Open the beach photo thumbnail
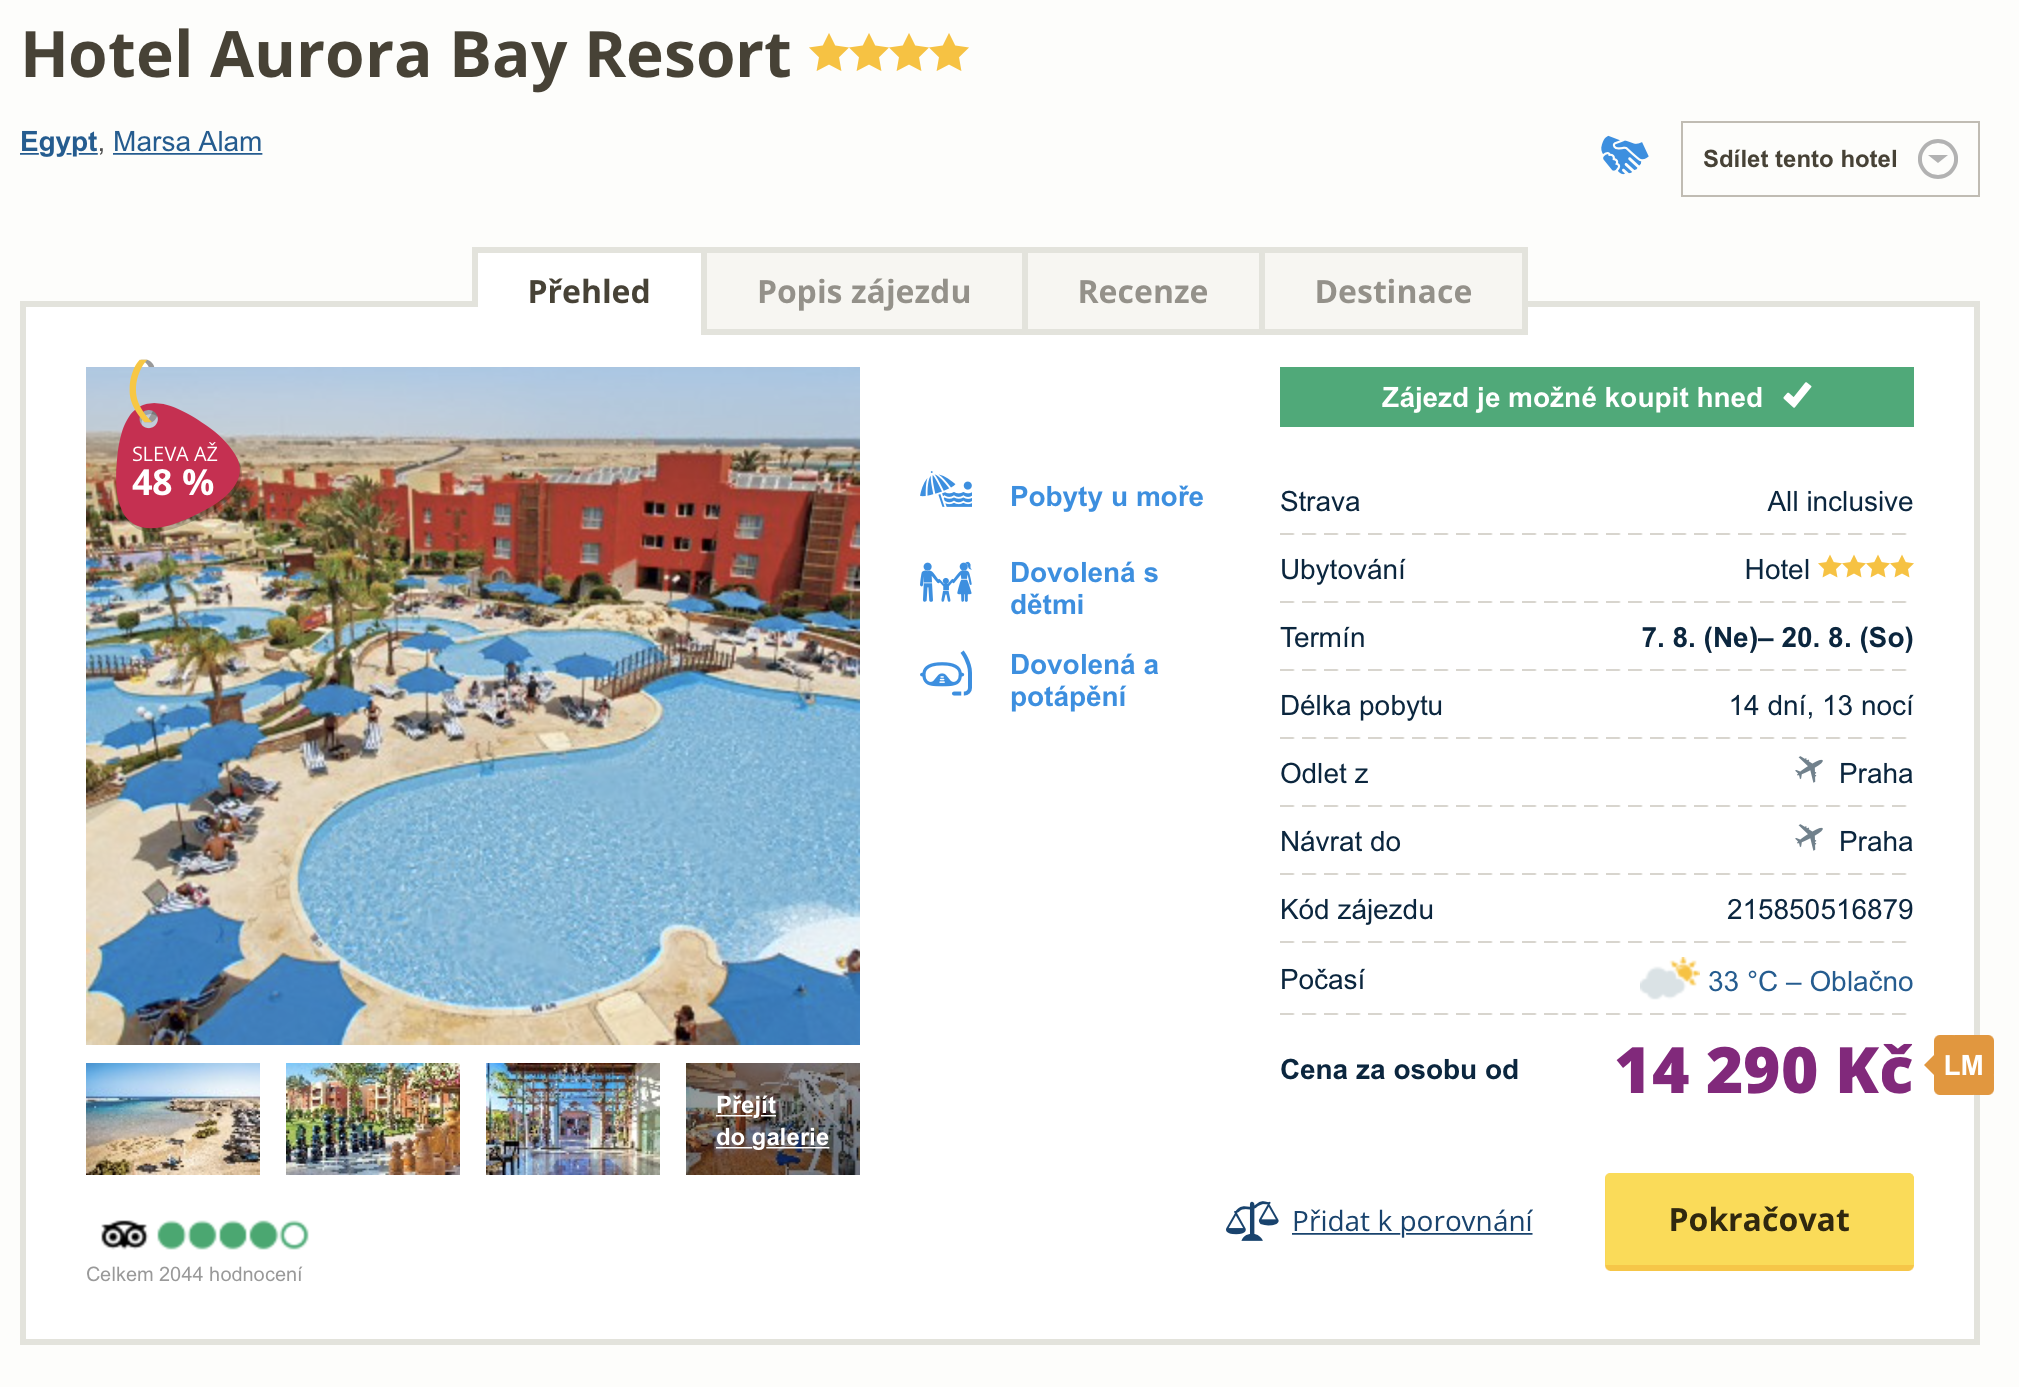This screenshot has height=1387, width=2019. (173, 1118)
